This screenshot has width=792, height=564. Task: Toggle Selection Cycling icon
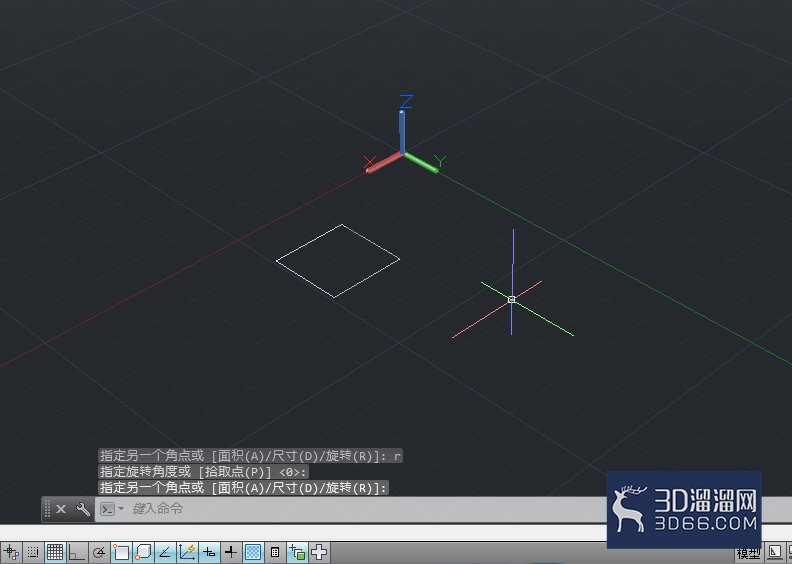tap(297, 552)
